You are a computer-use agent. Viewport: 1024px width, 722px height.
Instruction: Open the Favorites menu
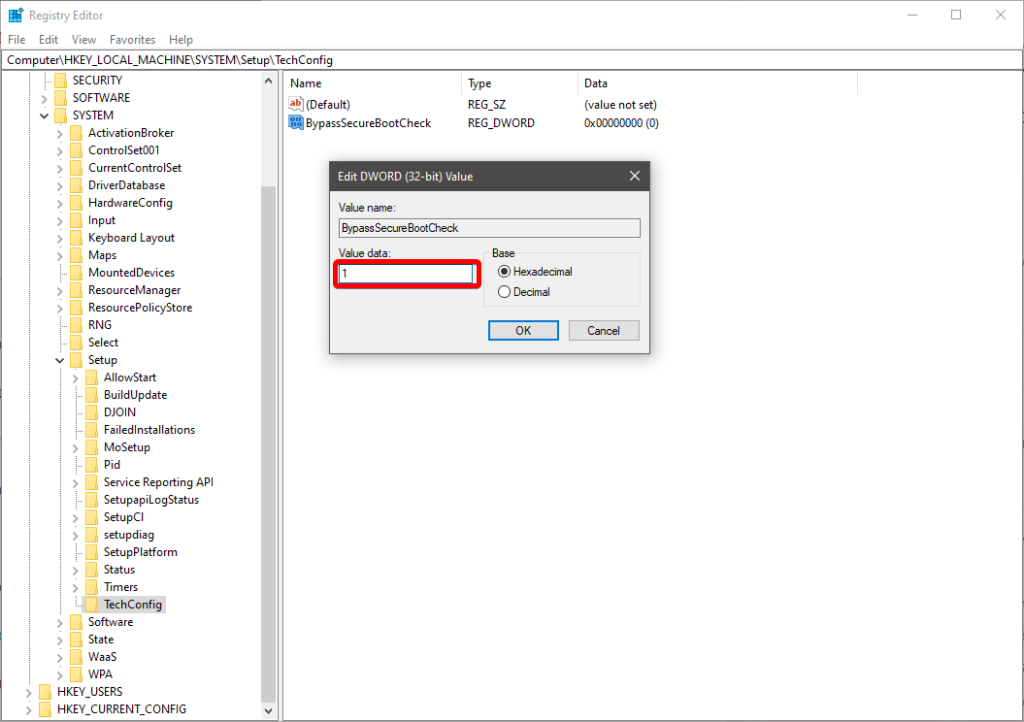pyautogui.click(x=133, y=40)
